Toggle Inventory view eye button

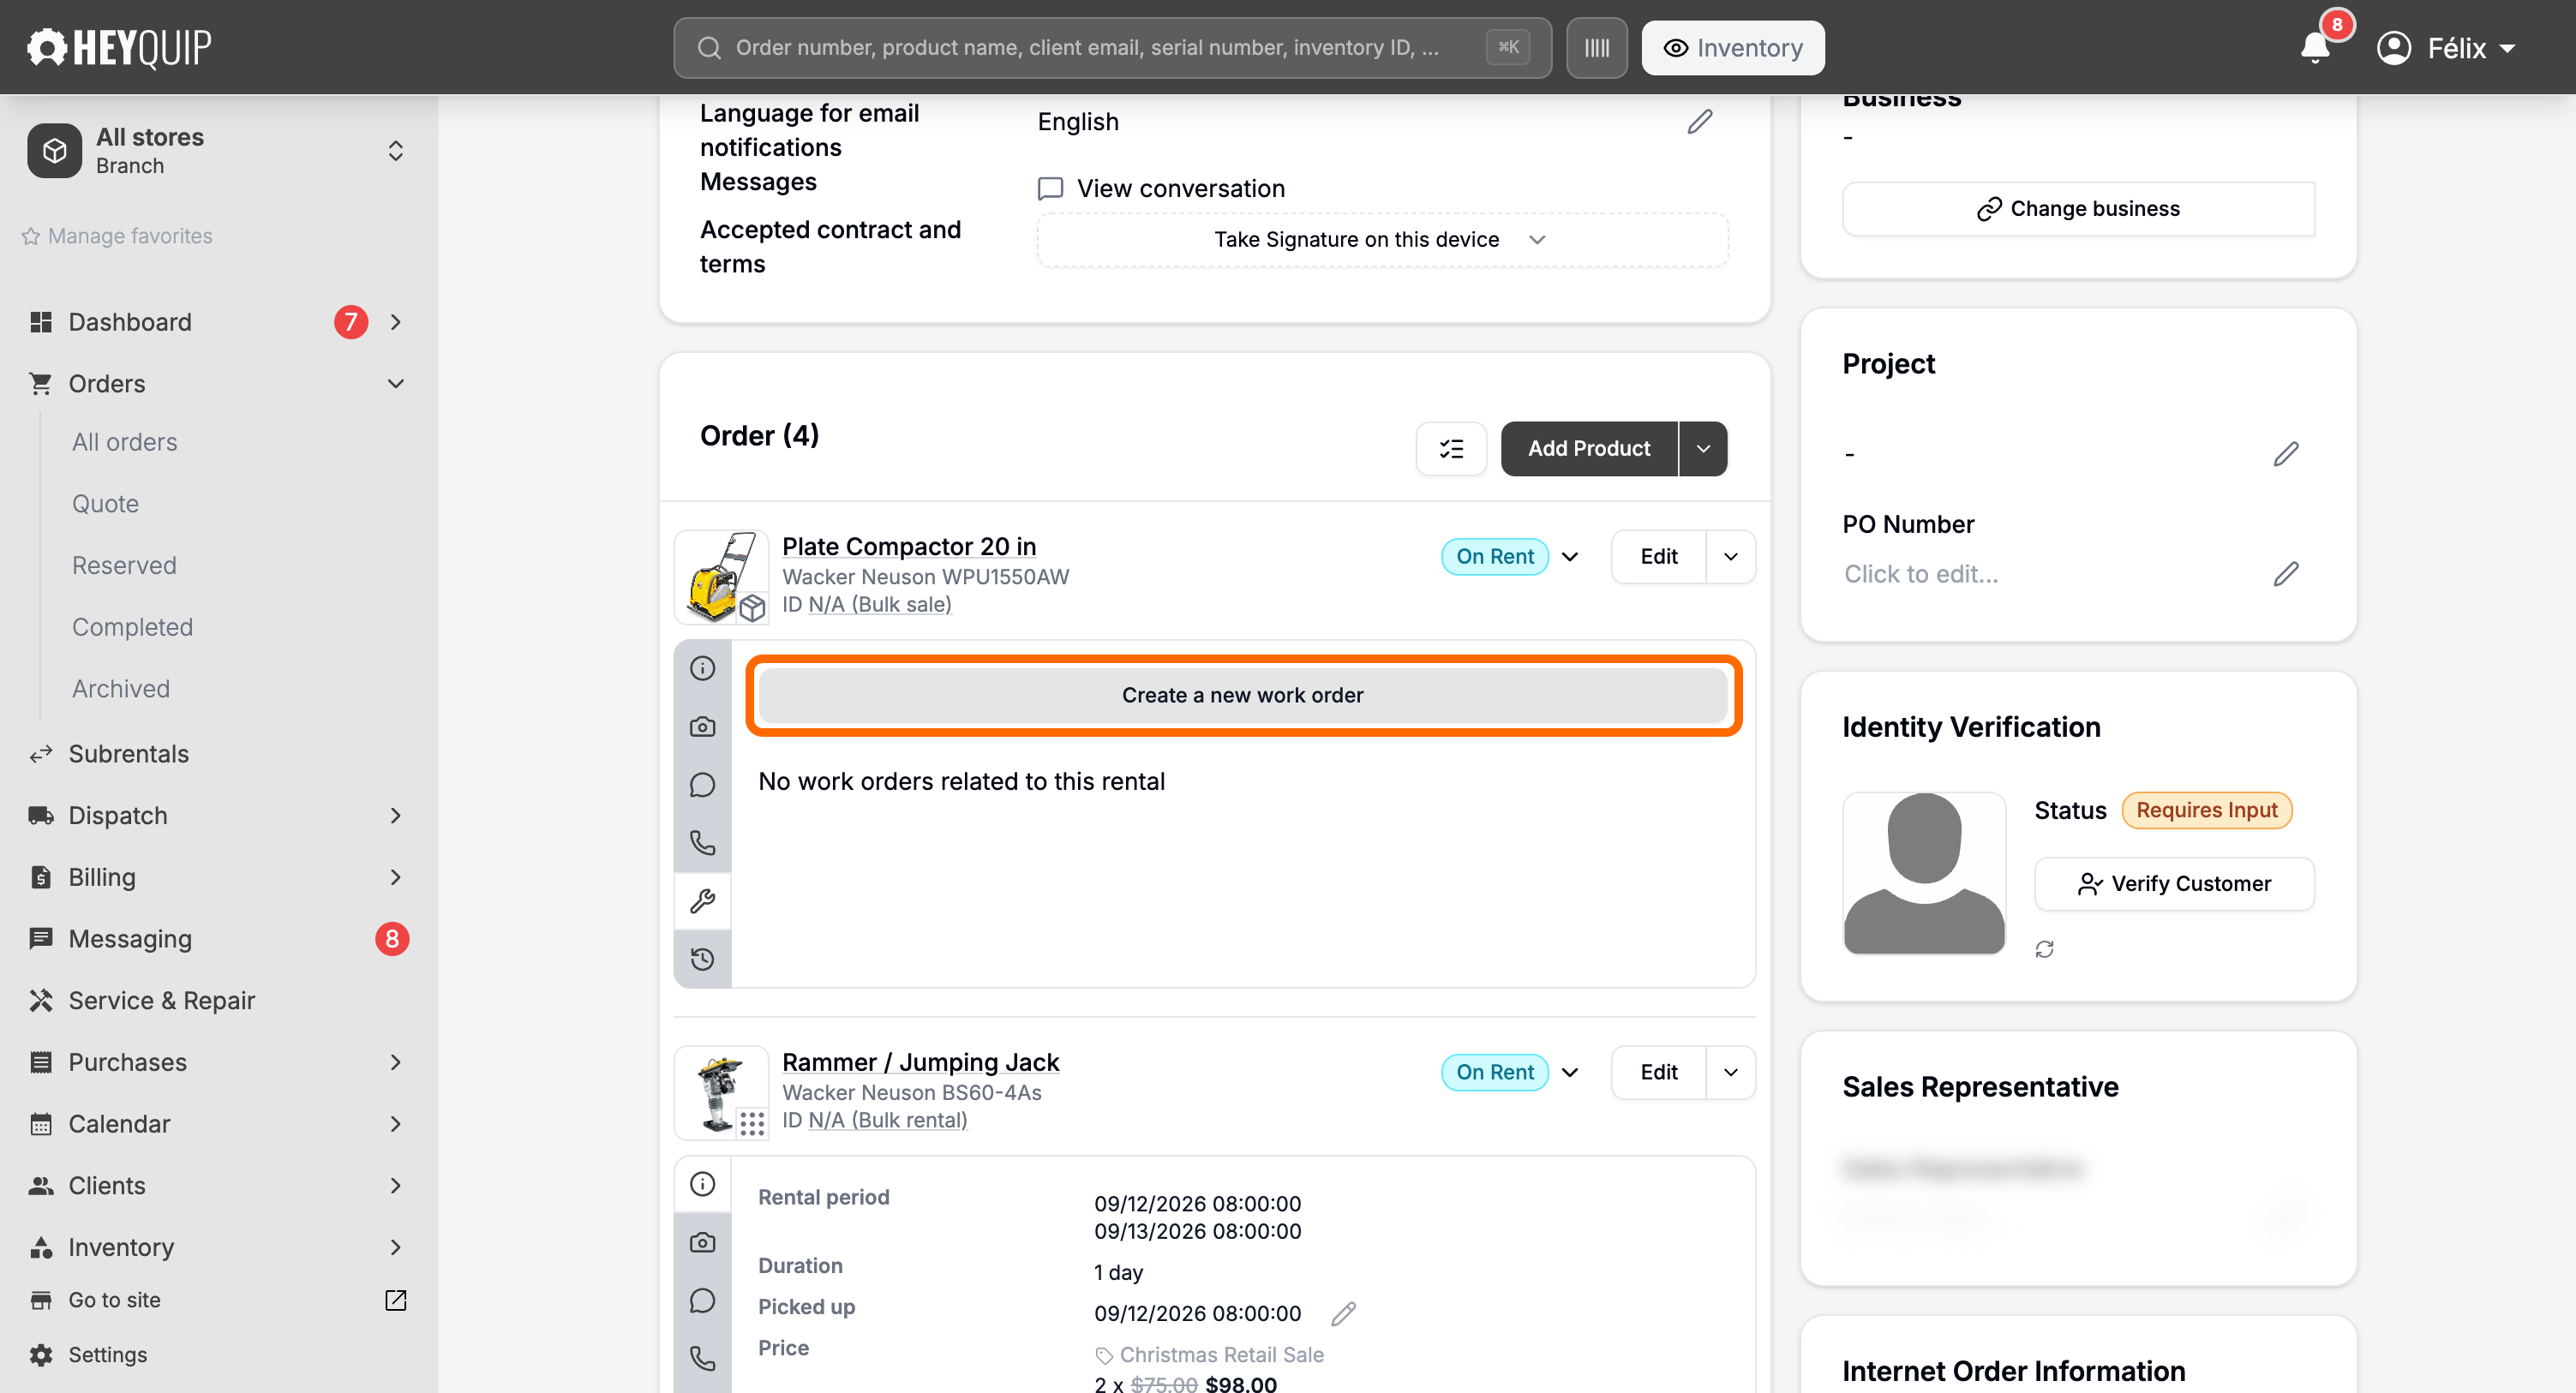coord(1732,48)
